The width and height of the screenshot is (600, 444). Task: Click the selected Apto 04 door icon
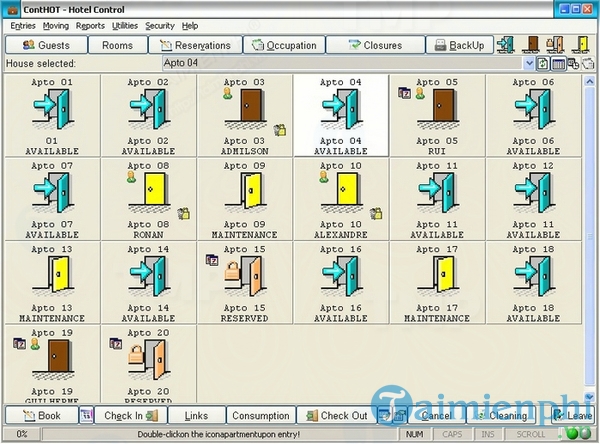point(341,109)
